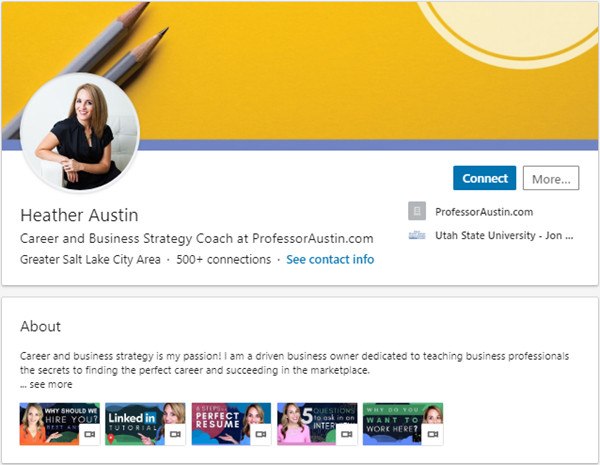The height and width of the screenshot is (465, 600).
Task: Open the See contact info link
Action: tap(330, 259)
